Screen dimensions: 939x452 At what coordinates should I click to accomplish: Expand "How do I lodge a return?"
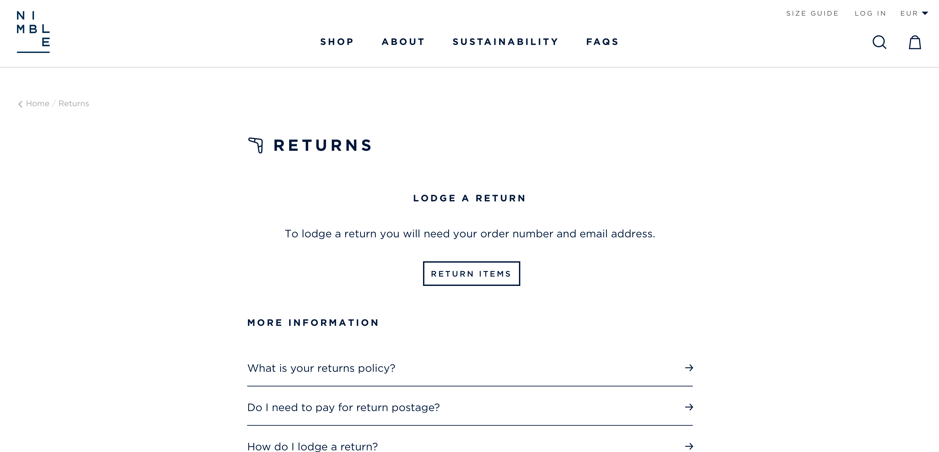[312, 446]
